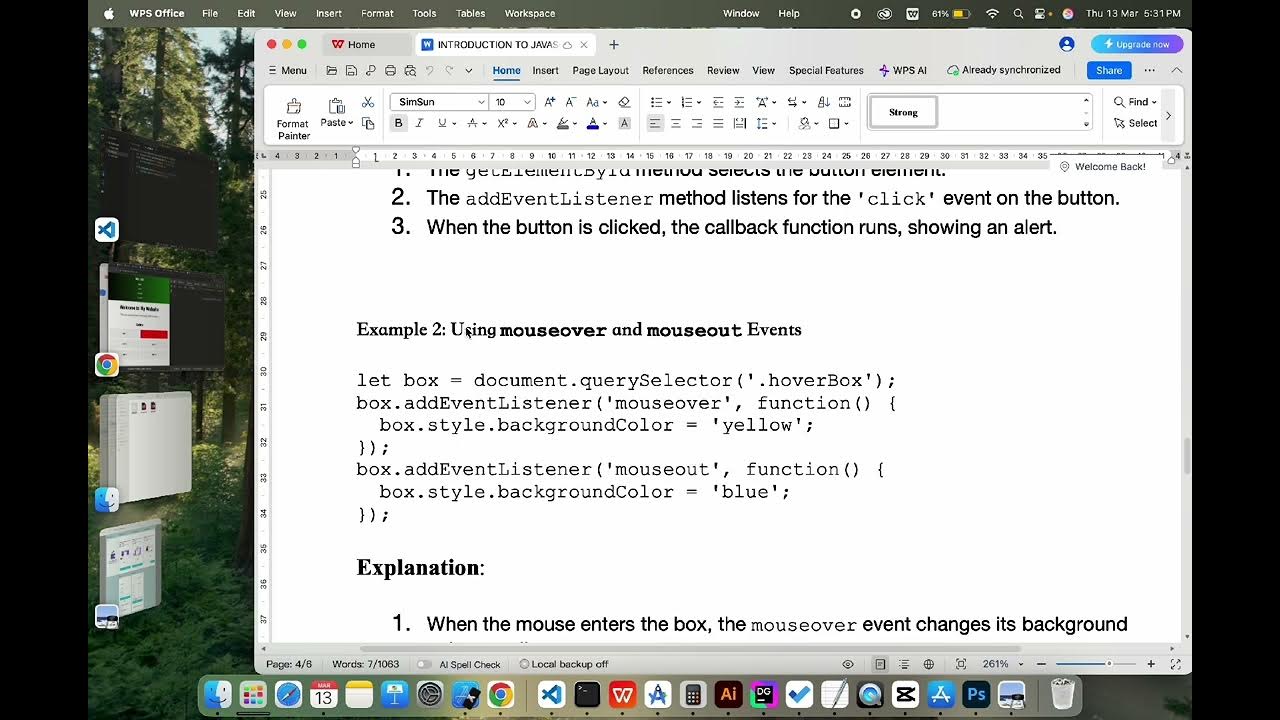
Task: Click the blue Share button
Action: [1109, 70]
